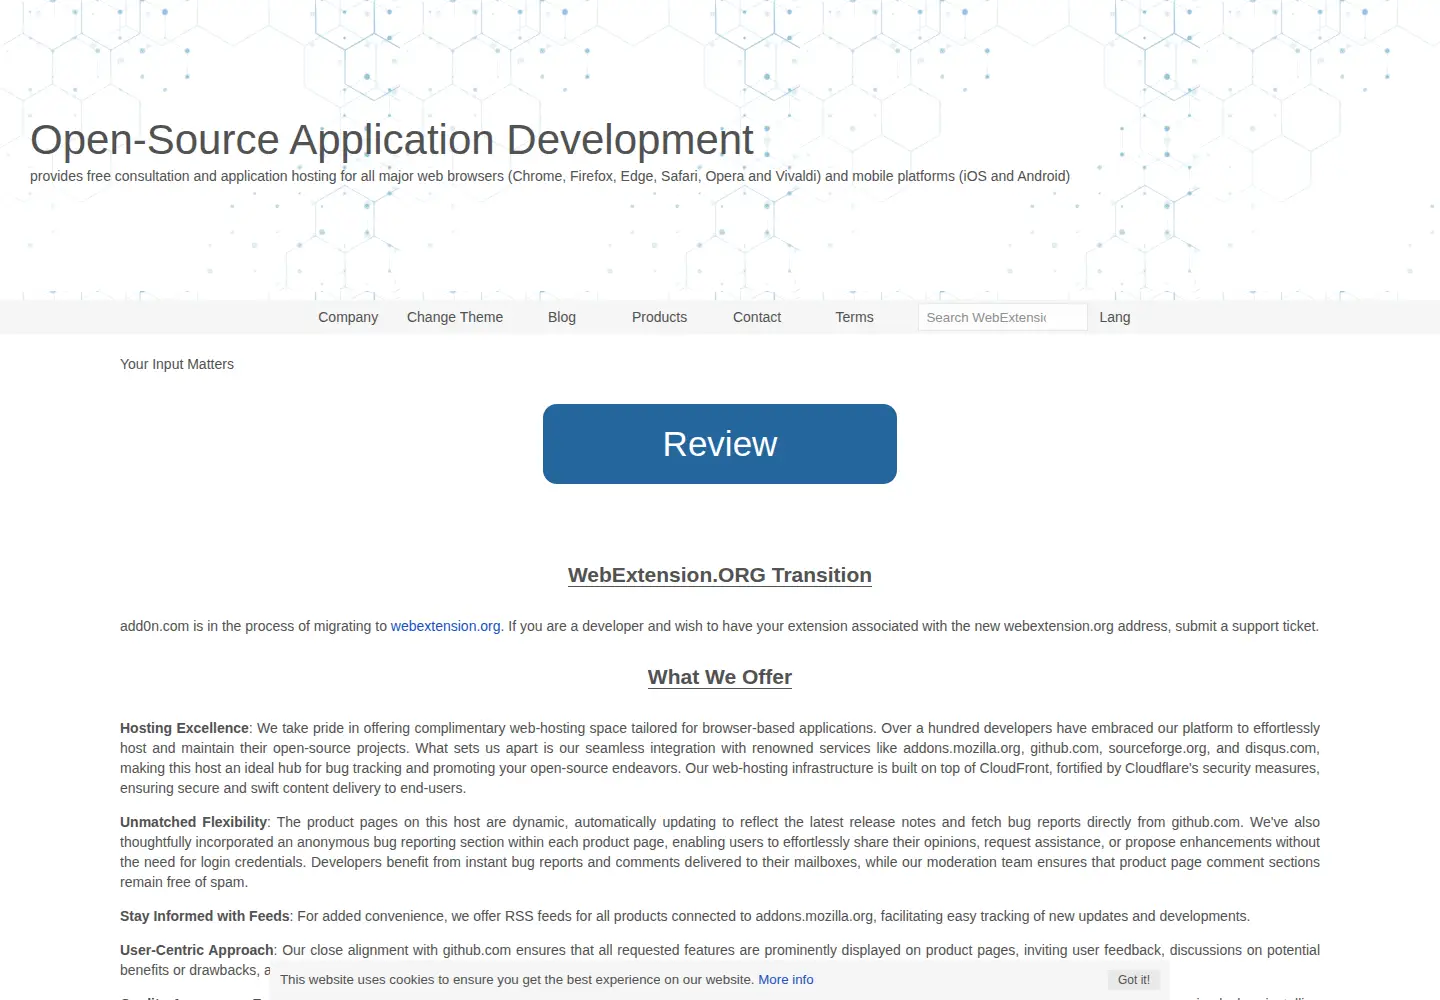The width and height of the screenshot is (1440, 1000).
Task: Click the User-Centric Approach bold label
Action: click(197, 950)
